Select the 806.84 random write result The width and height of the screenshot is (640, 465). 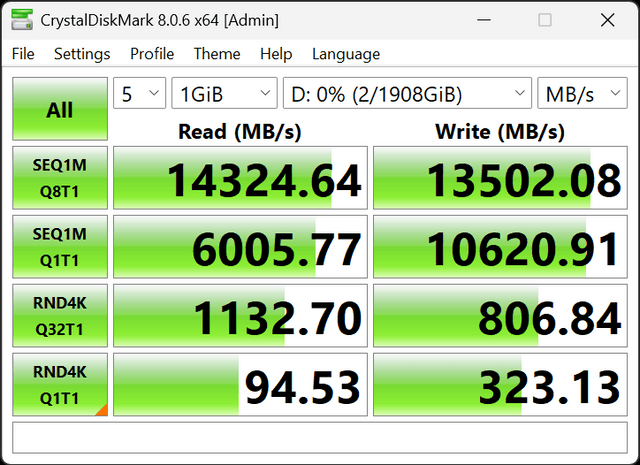tap(500, 316)
